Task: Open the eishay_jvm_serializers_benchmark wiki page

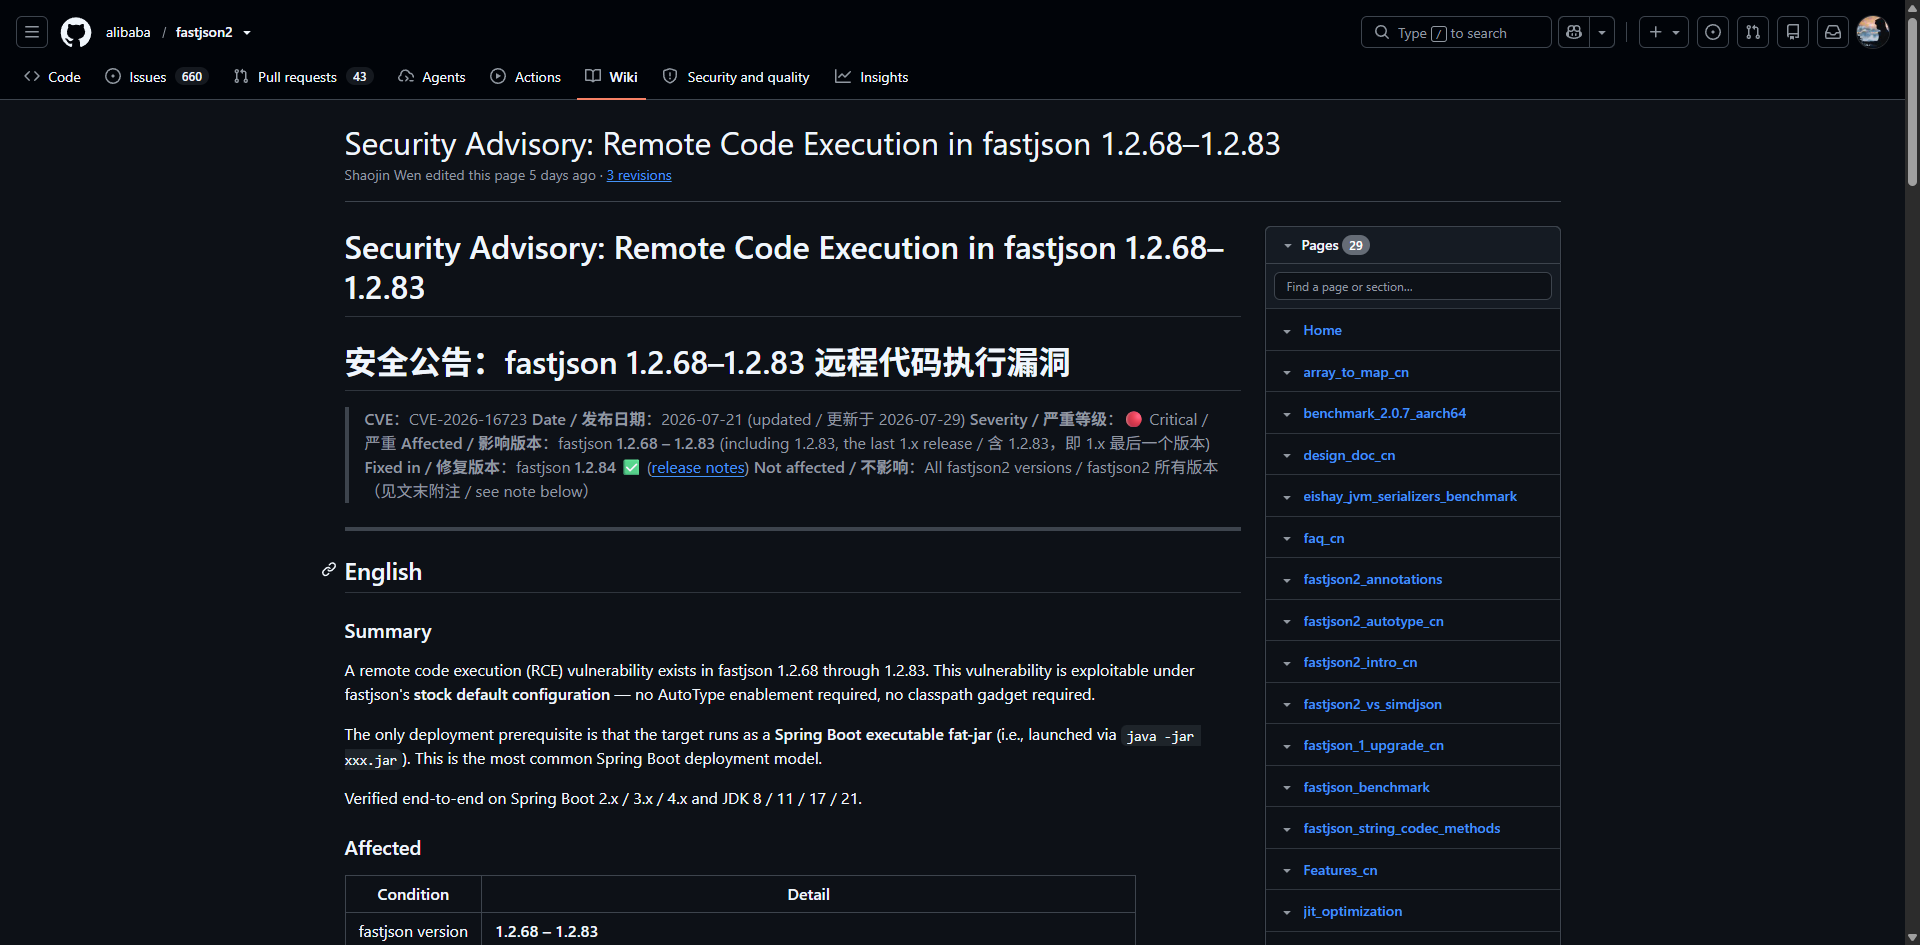Action: pos(1410,497)
